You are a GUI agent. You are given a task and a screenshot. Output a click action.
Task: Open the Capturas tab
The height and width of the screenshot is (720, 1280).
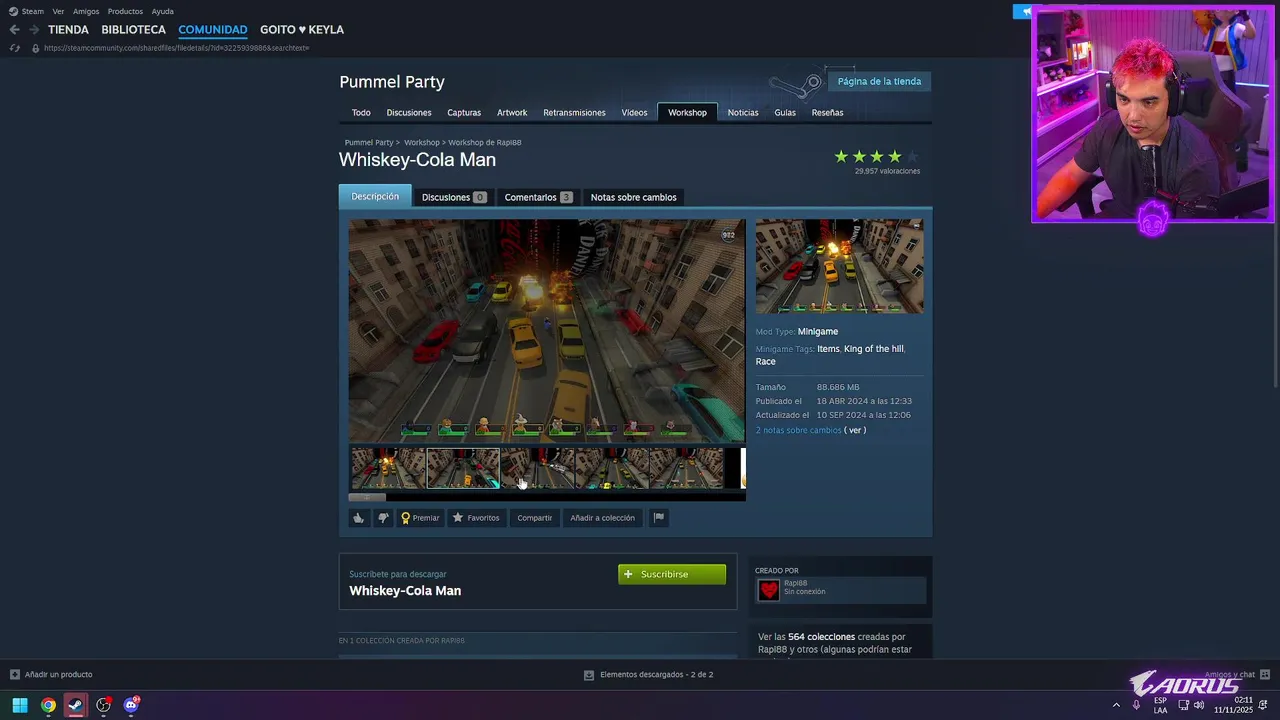point(464,113)
